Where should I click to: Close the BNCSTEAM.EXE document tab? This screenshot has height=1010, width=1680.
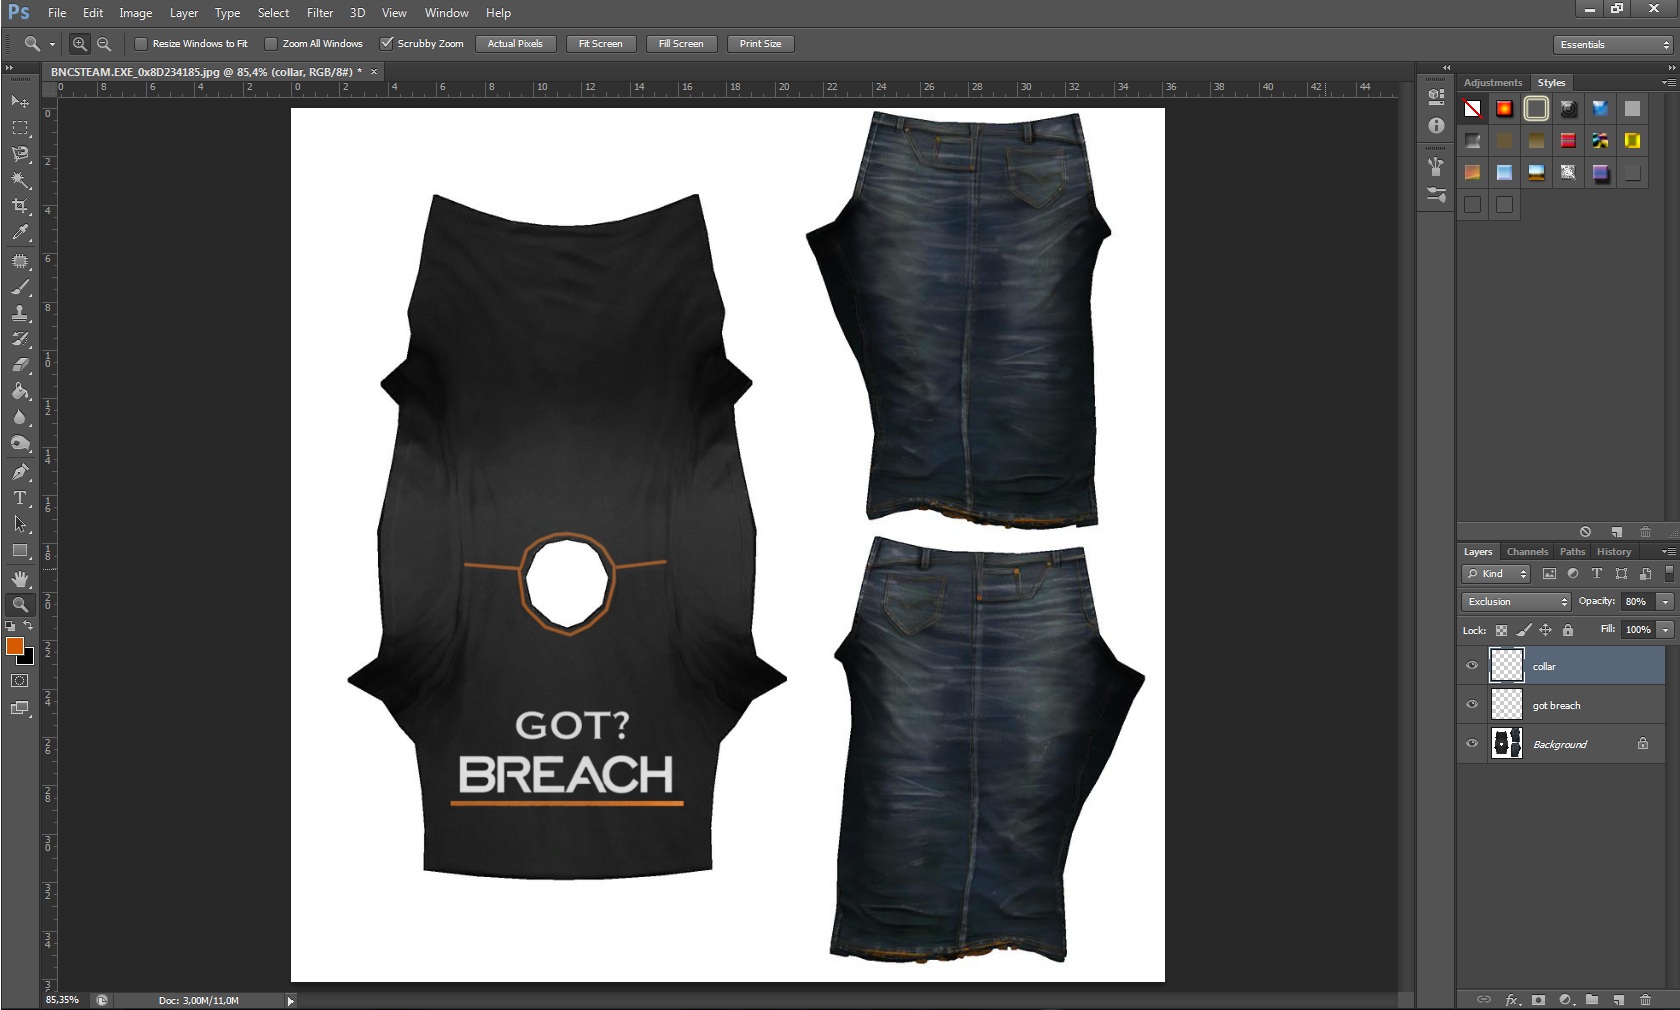point(374,72)
